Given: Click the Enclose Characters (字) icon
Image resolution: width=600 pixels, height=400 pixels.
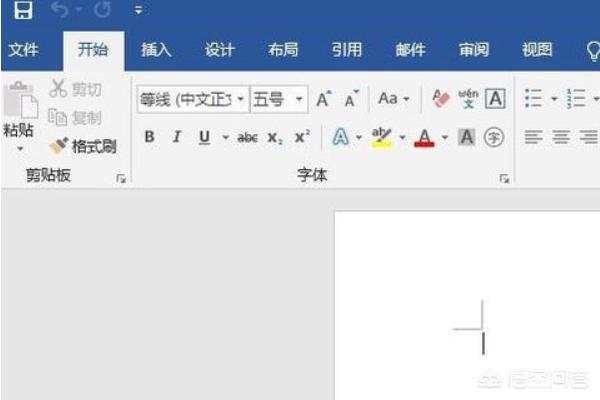Looking at the screenshot, I should tap(493, 137).
